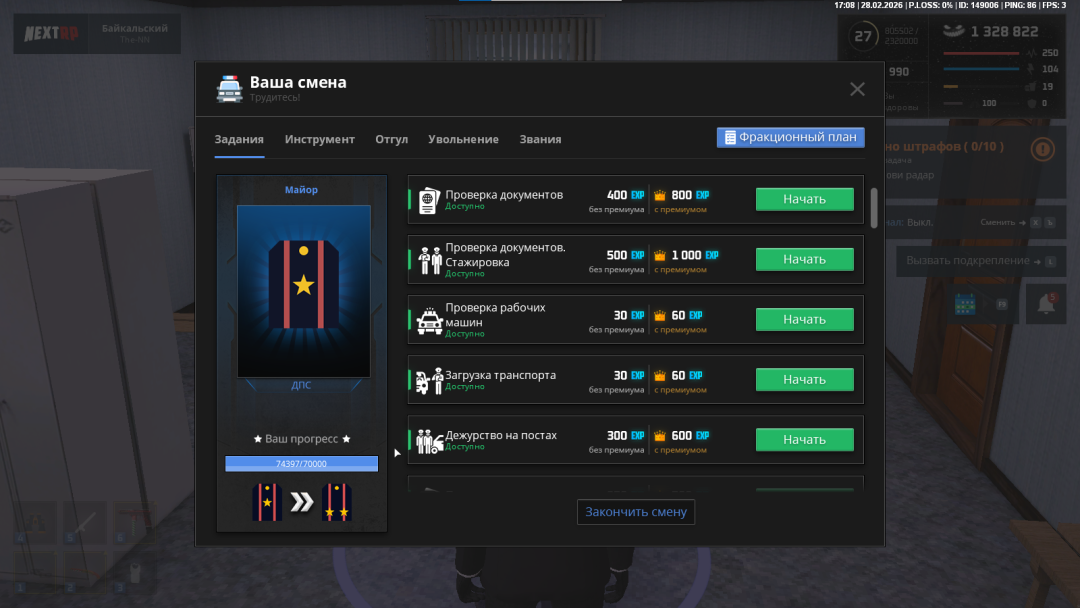Start the Дежурство на постах task
Screen dimensions: 1080x608
tap(804, 440)
